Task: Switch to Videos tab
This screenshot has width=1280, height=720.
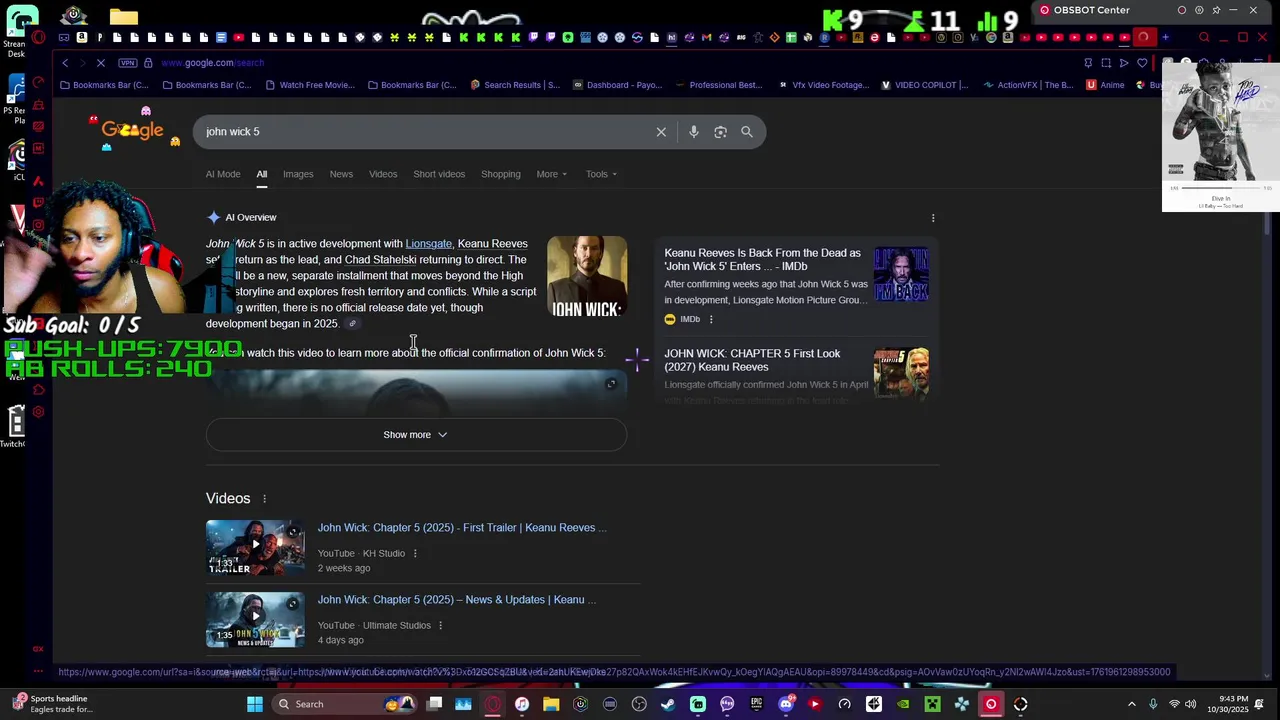Action: (x=383, y=174)
